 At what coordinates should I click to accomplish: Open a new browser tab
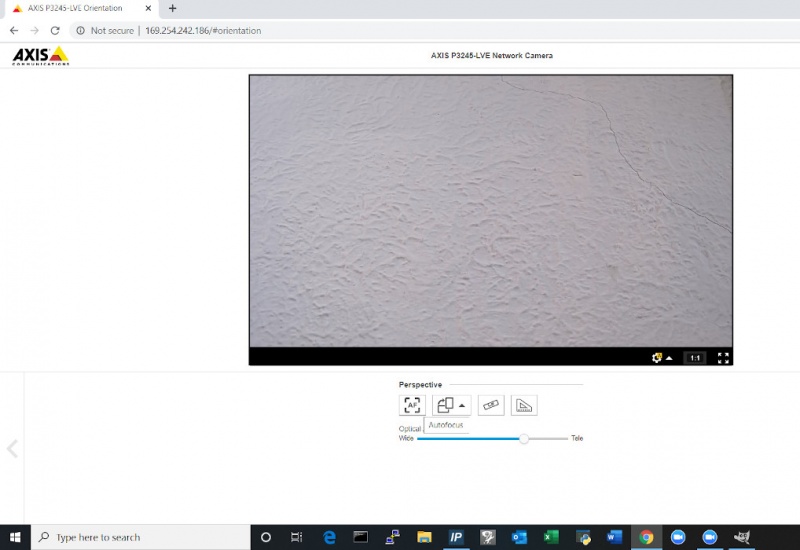point(172,8)
